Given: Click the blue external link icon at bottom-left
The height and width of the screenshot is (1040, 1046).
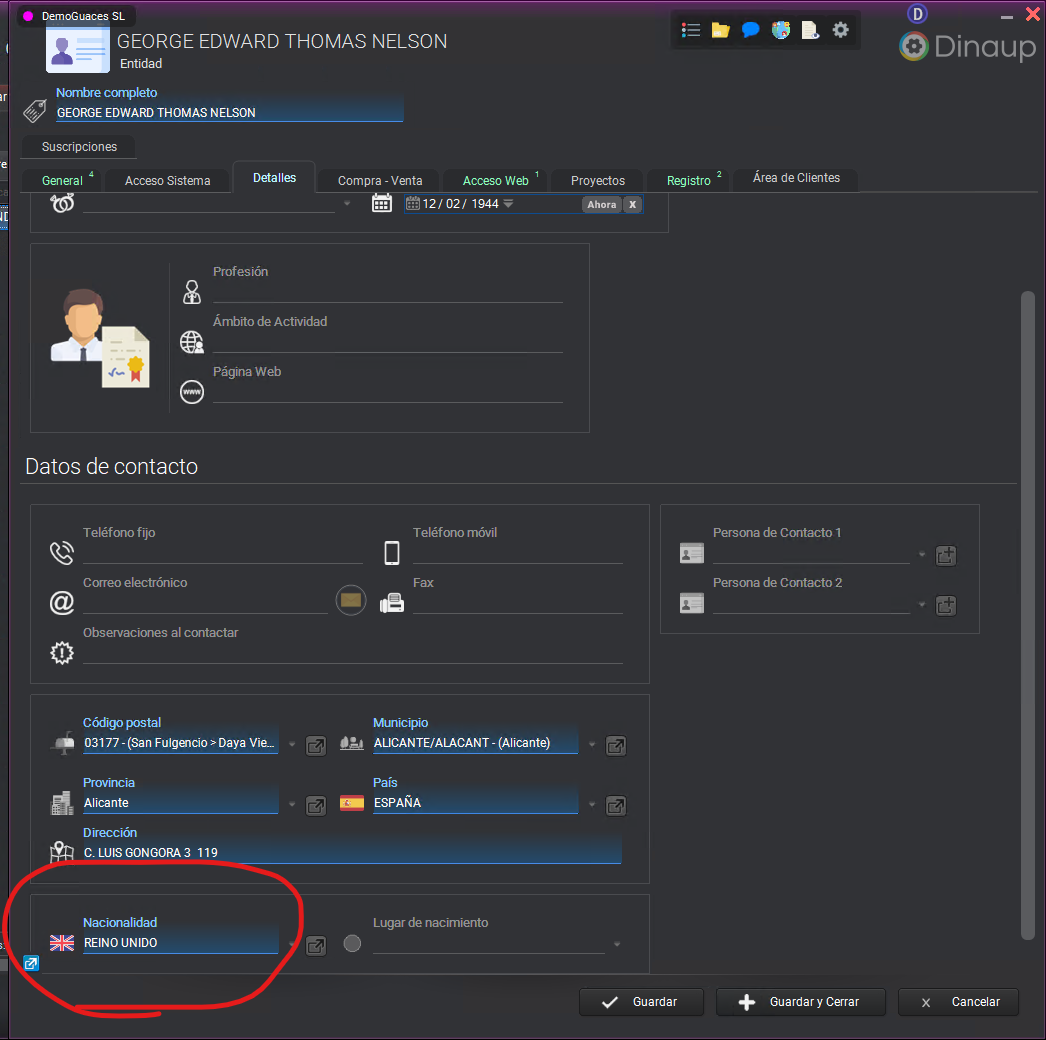Looking at the screenshot, I should [x=31, y=963].
